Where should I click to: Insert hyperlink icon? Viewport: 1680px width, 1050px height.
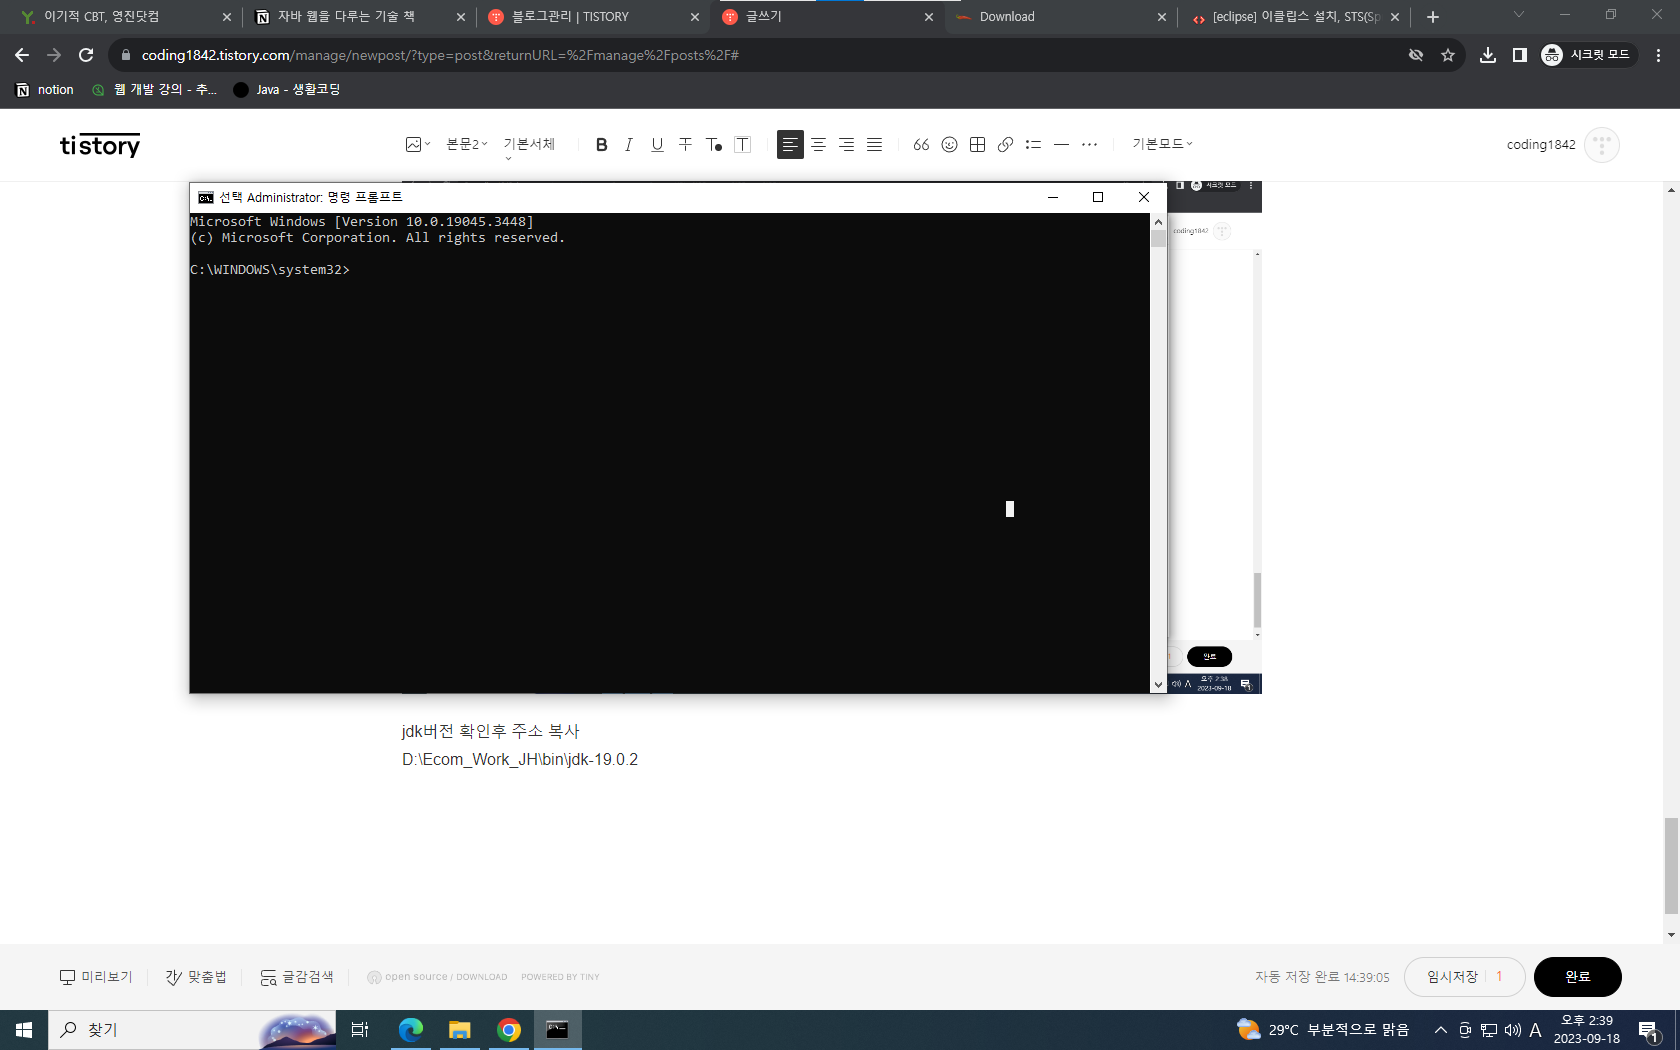(1005, 145)
